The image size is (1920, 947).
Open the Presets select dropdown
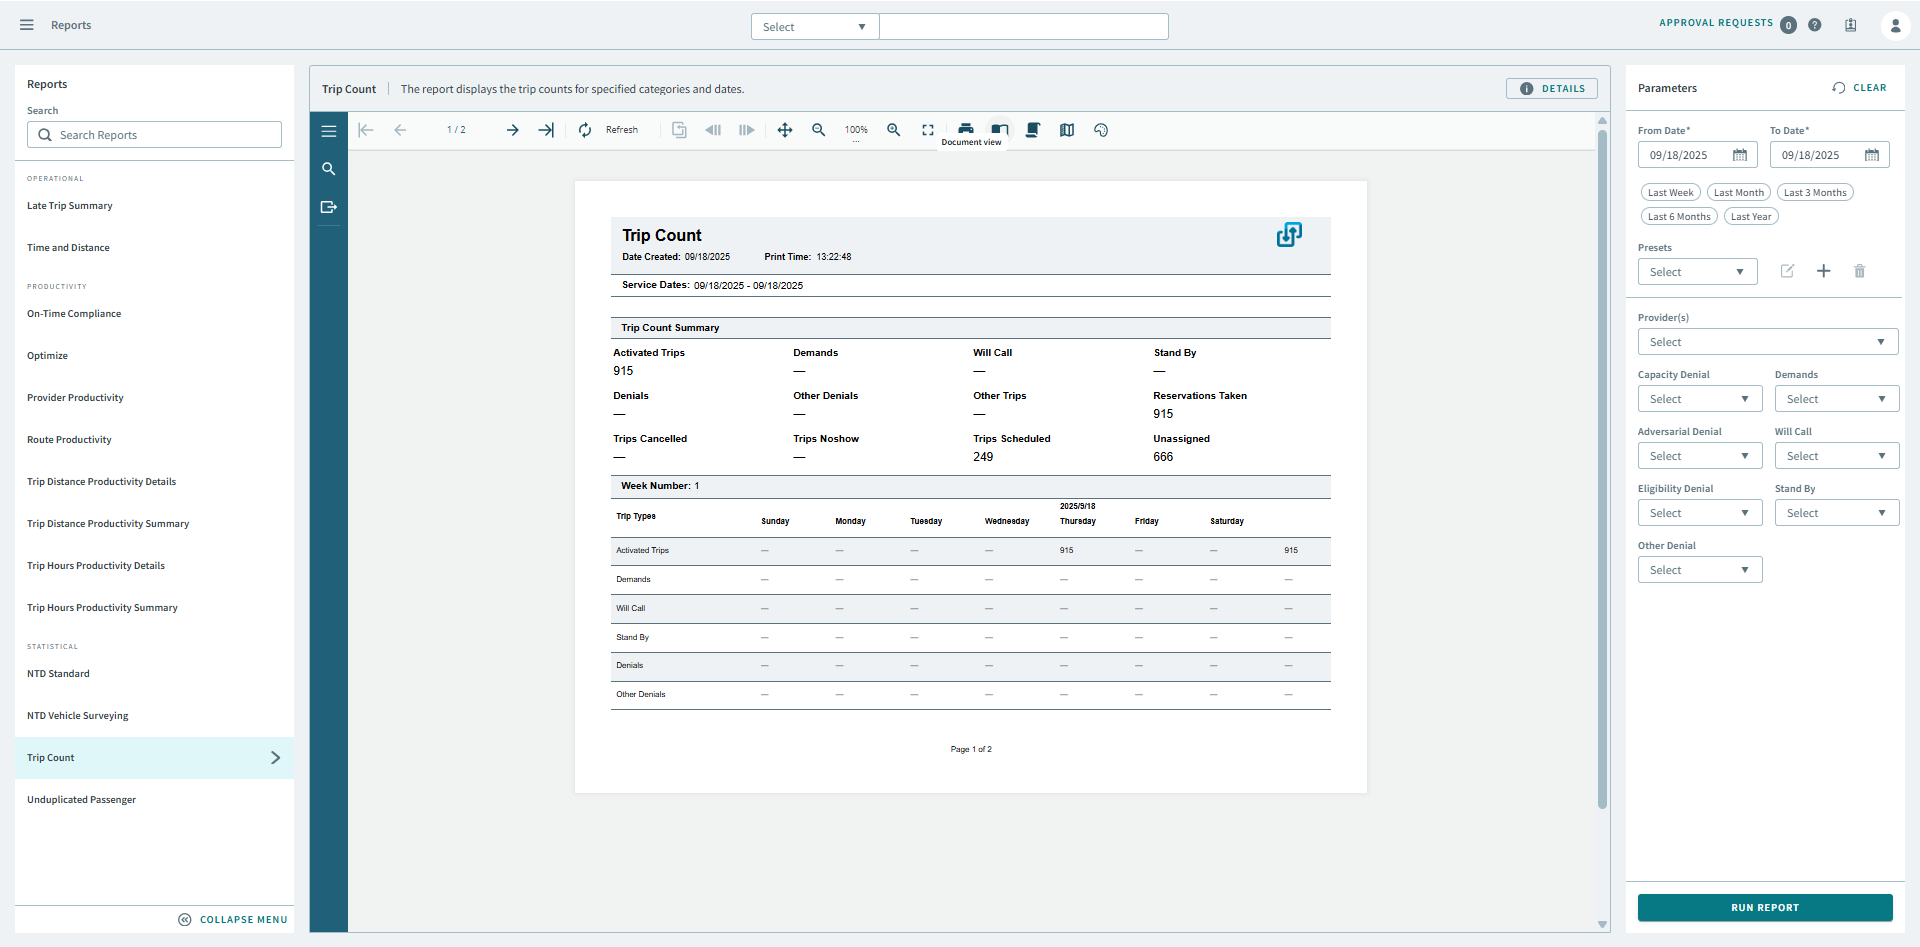[1697, 272]
